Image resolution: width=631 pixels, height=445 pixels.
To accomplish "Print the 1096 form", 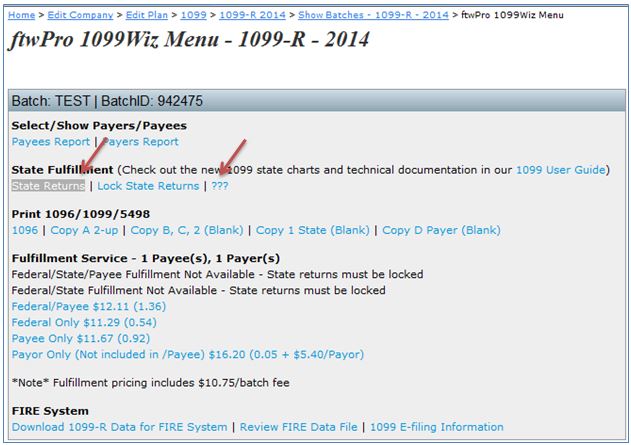I will point(25,230).
